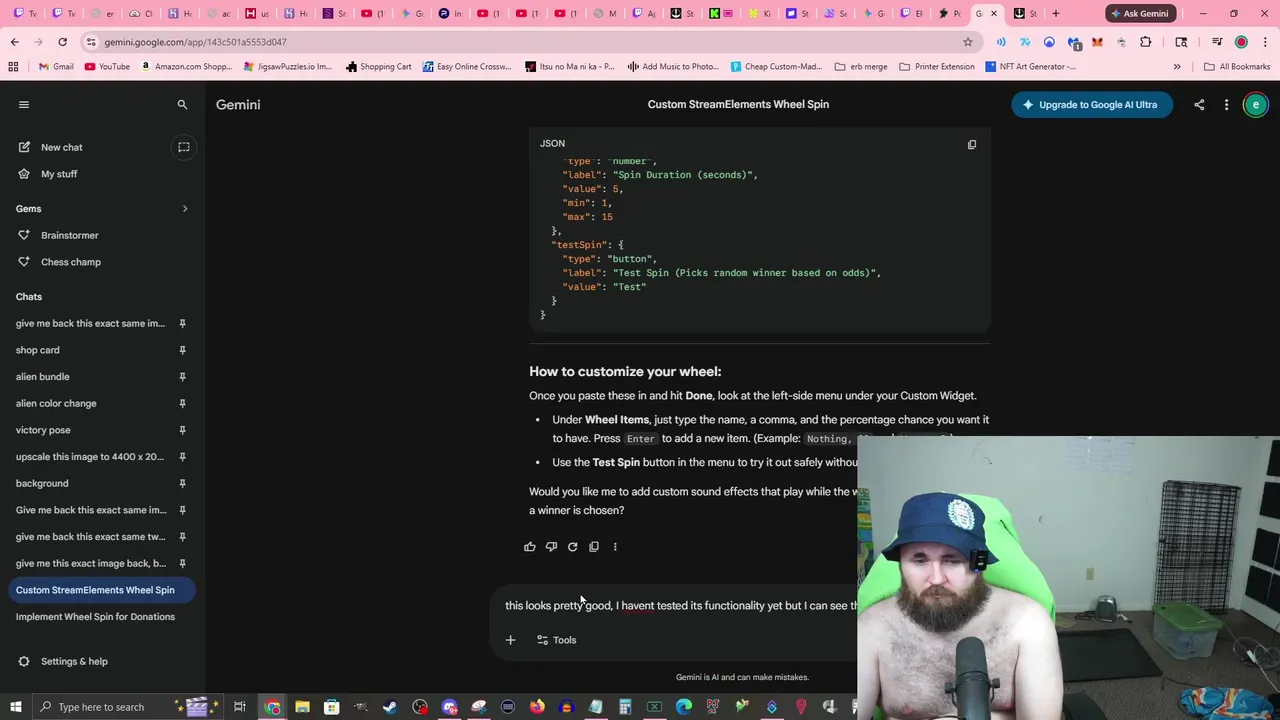Viewport: 1280px width, 720px height.
Task: Click Upgrade to Google AI Ultra button
Action: [x=1091, y=104]
